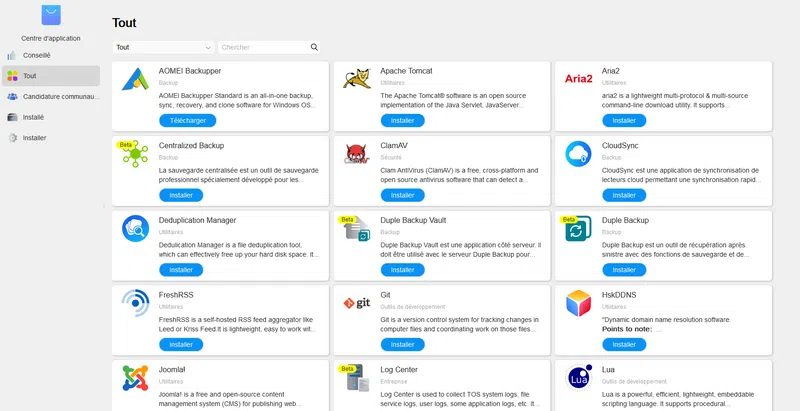Click the Tout sidebar grid icon

[x=12, y=75]
